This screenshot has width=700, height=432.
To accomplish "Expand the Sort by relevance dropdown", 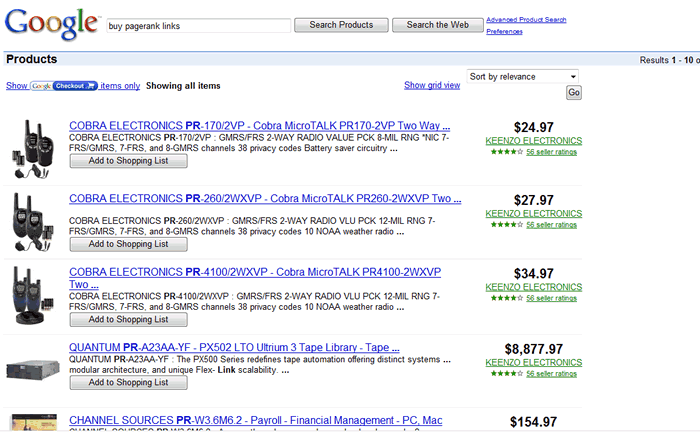I will point(523,77).
